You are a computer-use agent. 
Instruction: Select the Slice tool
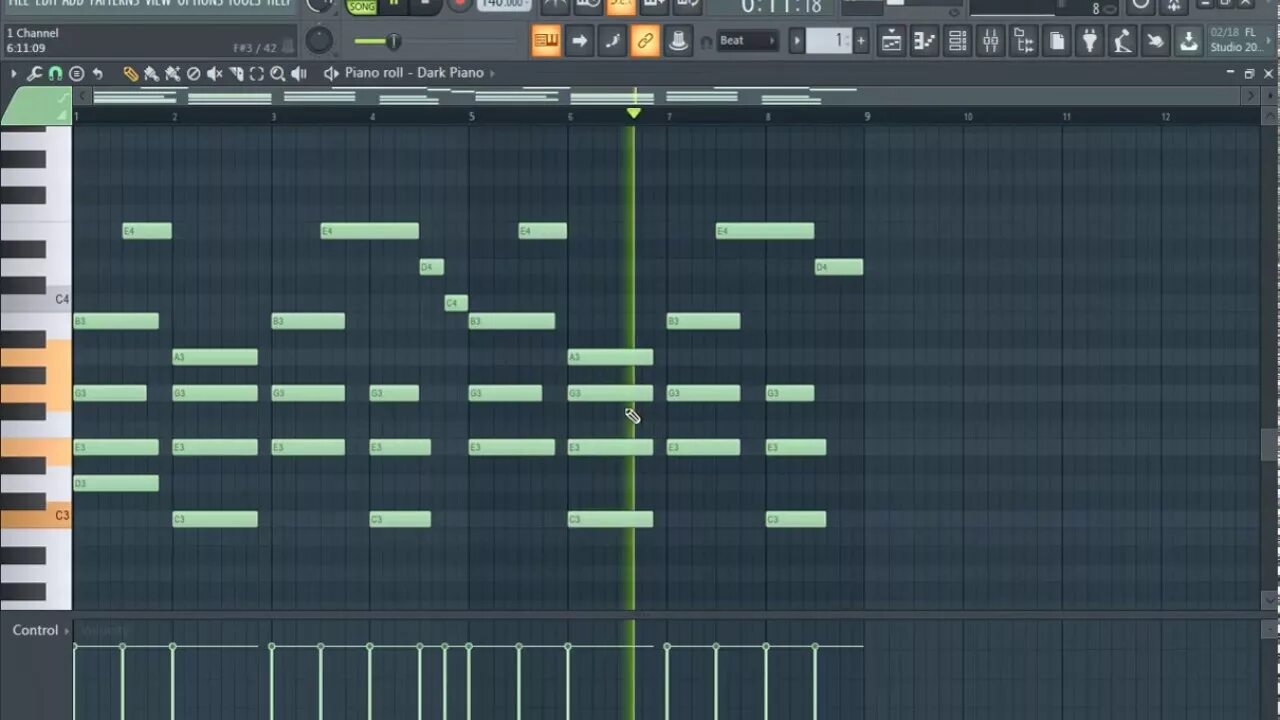pos(235,73)
